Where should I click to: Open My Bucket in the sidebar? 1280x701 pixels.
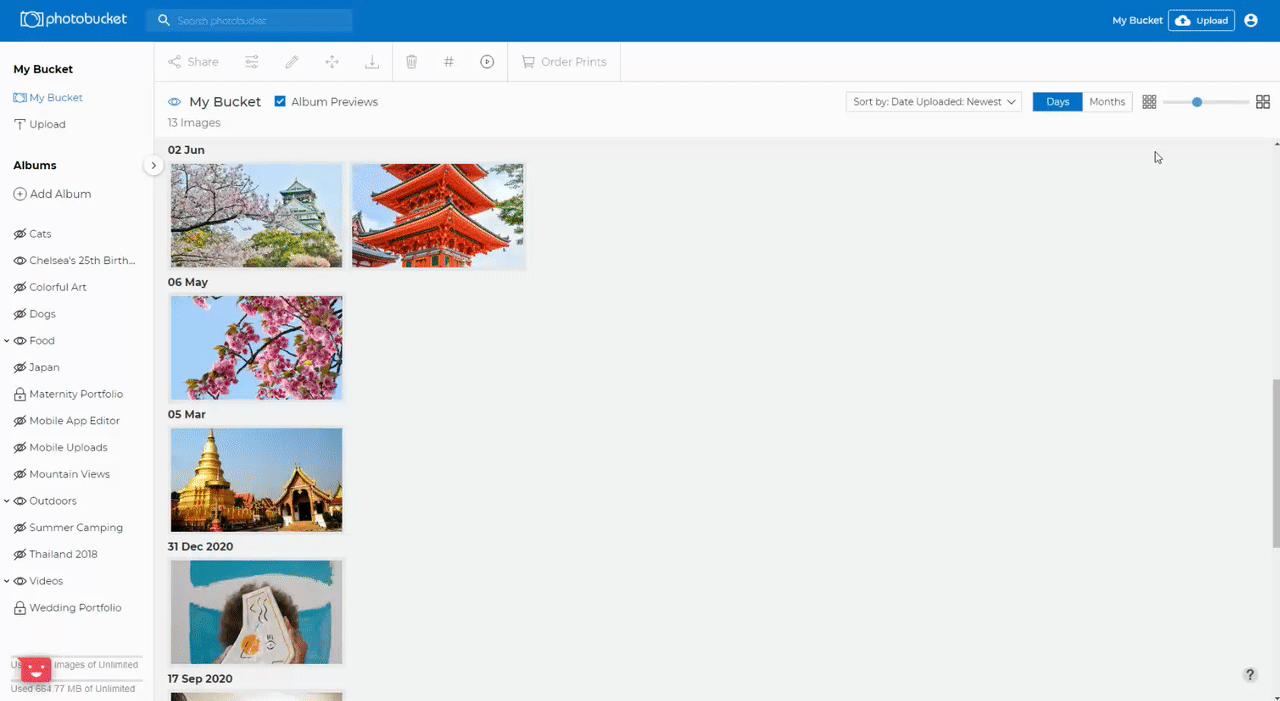point(48,98)
